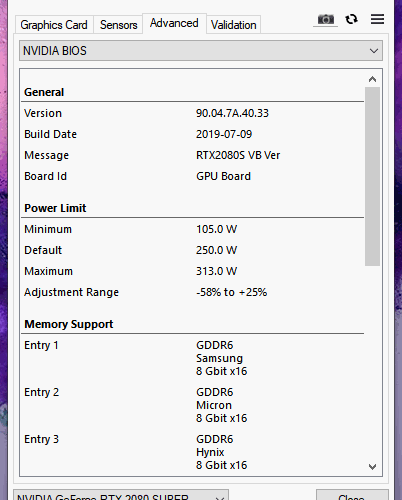Select the Version value 90.04.7A.40.33
402x500 pixels.
(x=232, y=113)
